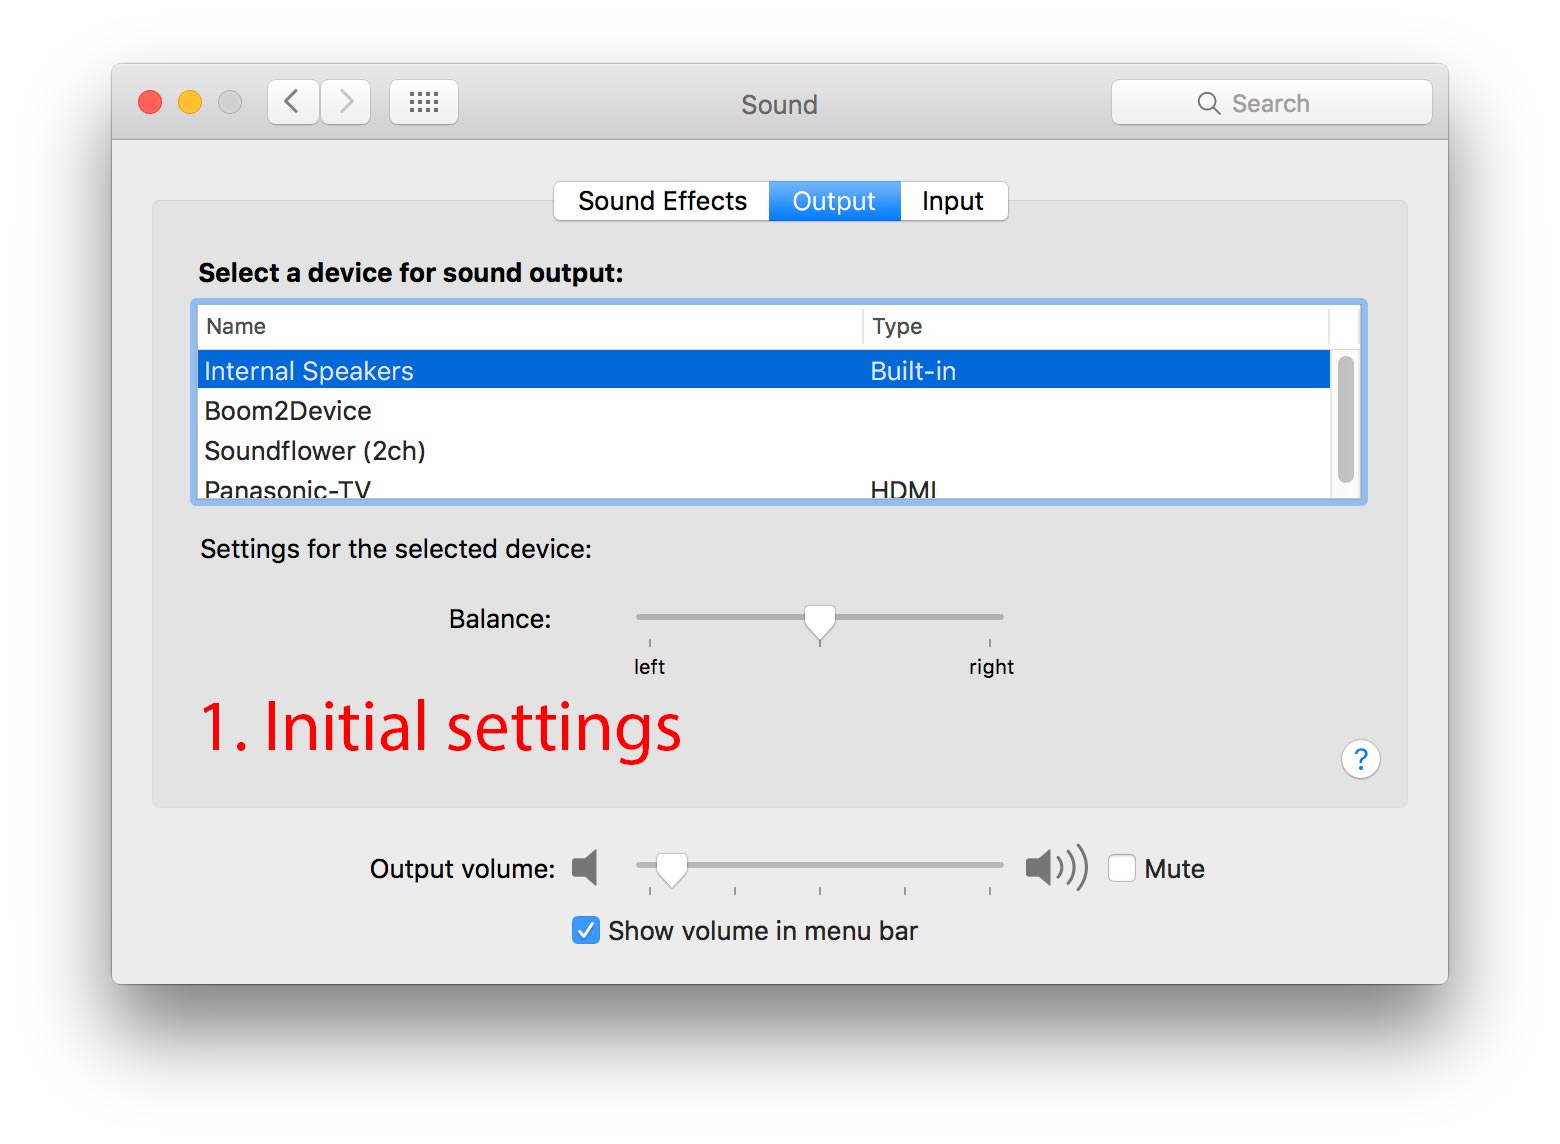This screenshot has height=1144, width=1560.
Task: Show all preferences with grid icon
Action: [x=424, y=102]
